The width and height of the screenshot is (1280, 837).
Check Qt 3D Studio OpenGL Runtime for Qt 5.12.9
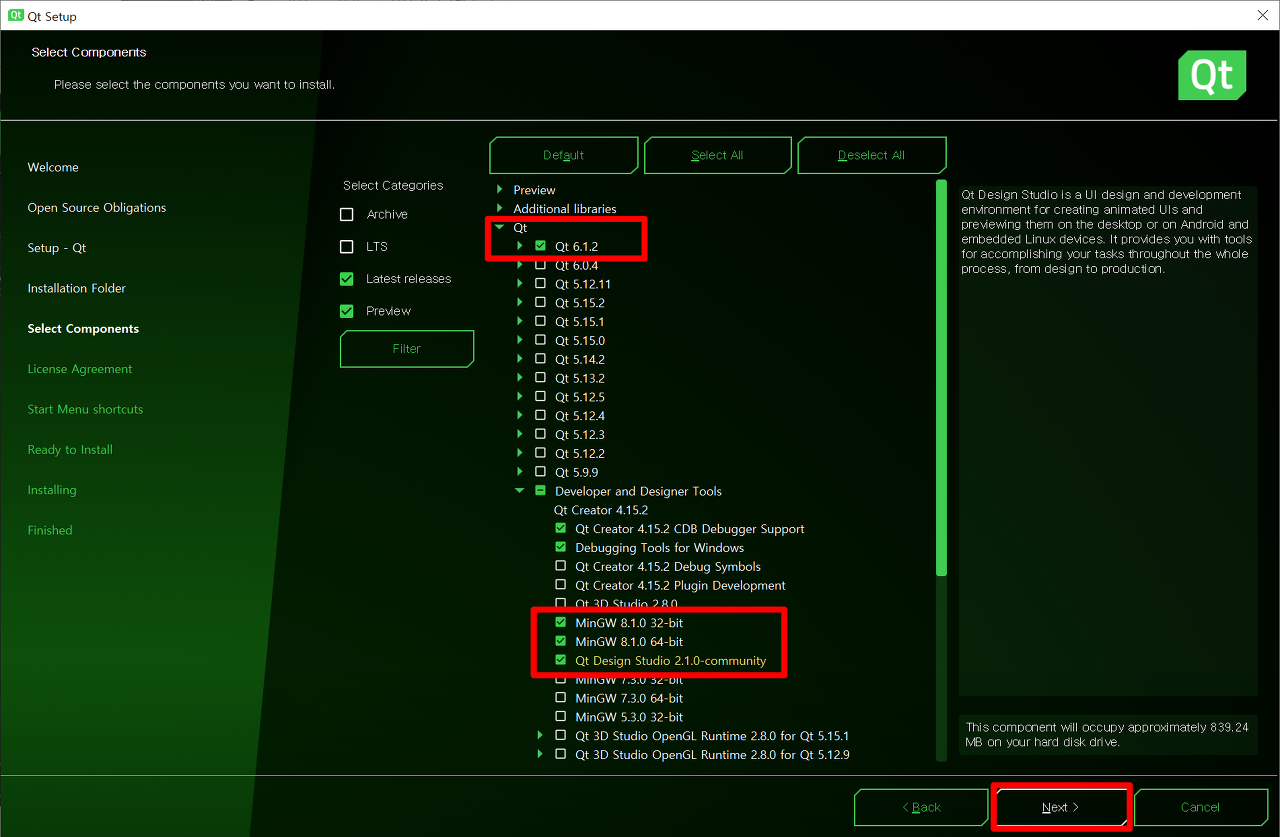pyautogui.click(x=561, y=755)
